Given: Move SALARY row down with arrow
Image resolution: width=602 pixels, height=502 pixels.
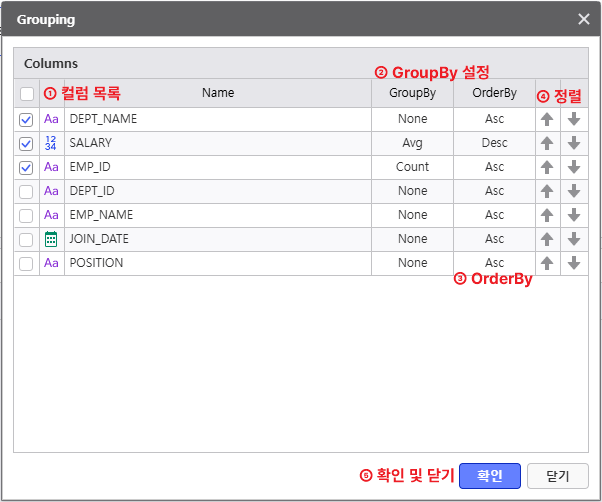Looking at the screenshot, I should click(574, 143).
